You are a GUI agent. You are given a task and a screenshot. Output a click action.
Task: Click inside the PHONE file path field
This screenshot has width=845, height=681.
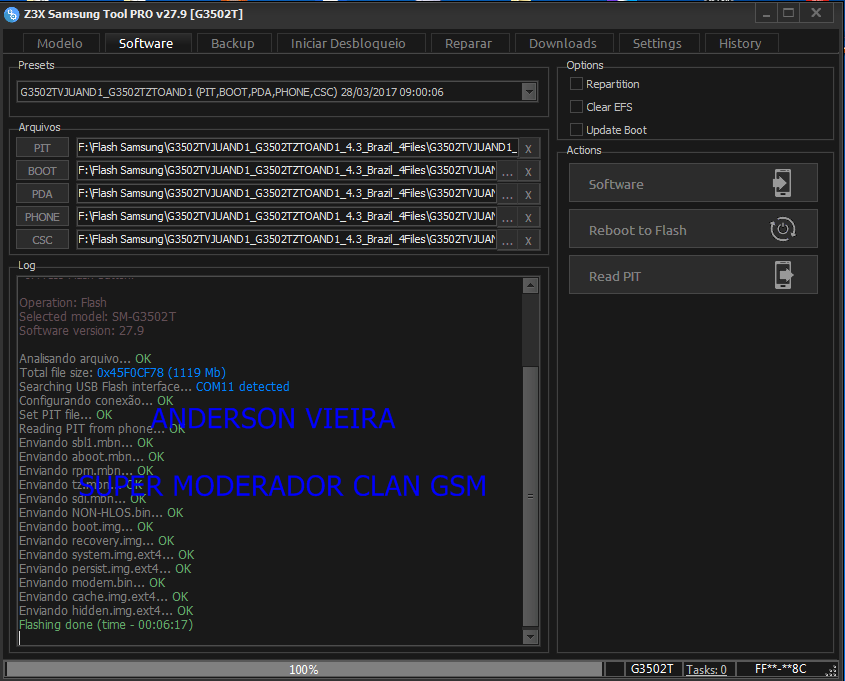(x=287, y=217)
